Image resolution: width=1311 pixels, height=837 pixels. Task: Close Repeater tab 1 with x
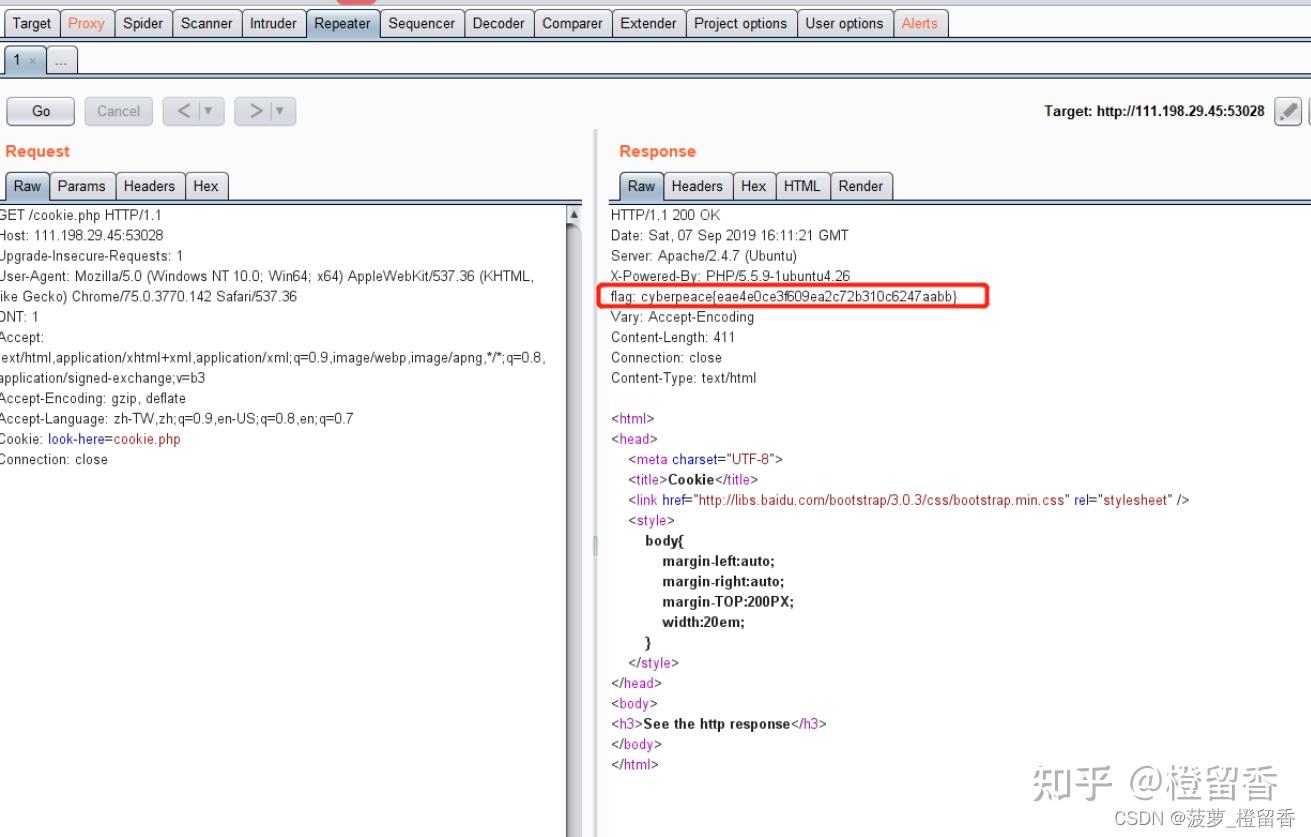(32, 61)
